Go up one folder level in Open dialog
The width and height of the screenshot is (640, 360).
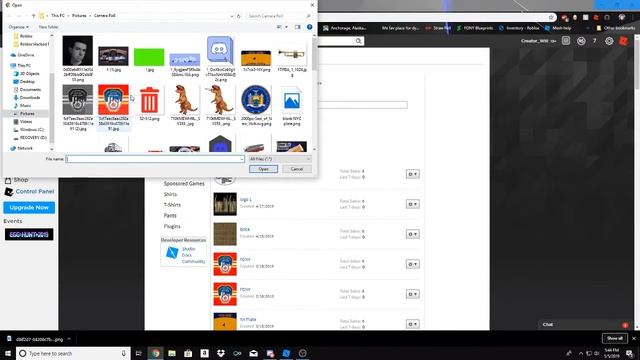[33, 16]
